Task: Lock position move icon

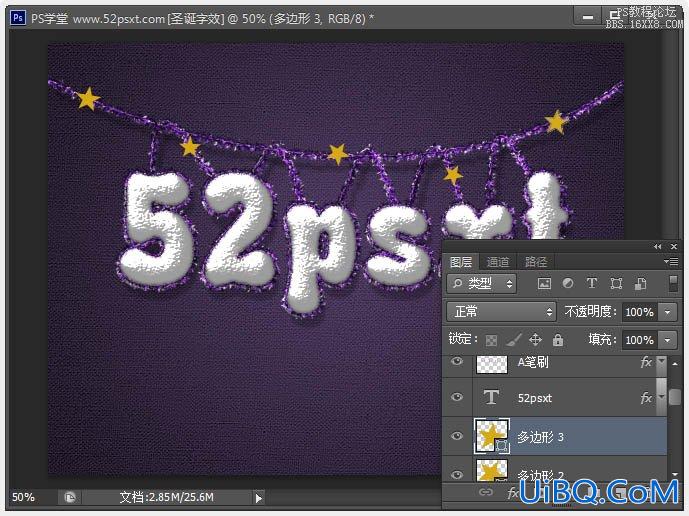Action: click(535, 339)
